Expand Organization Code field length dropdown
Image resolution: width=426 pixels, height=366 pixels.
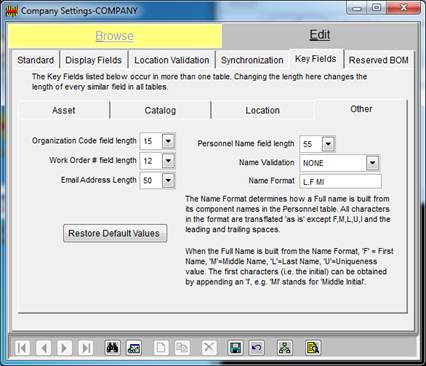point(168,141)
